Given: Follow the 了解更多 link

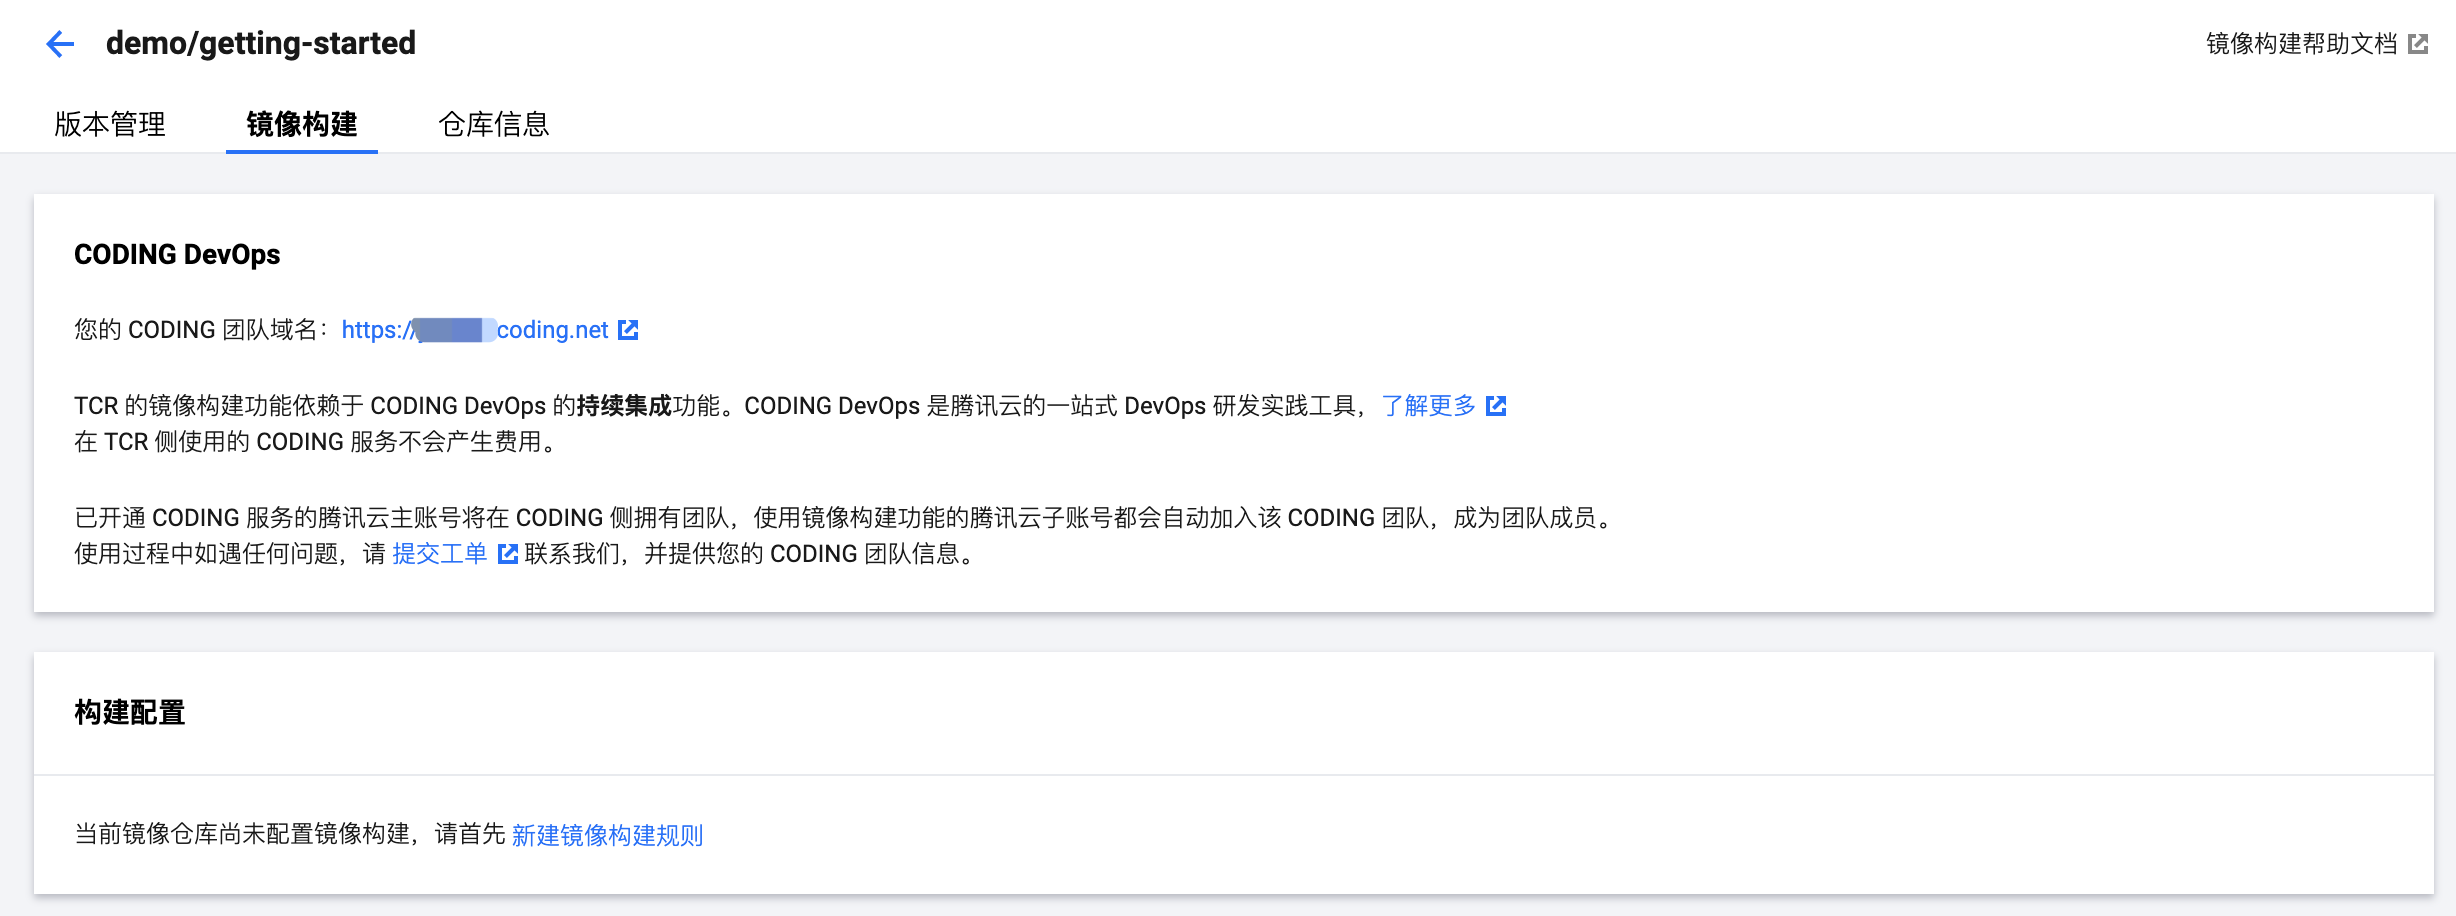Looking at the screenshot, I should pos(1428,406).
